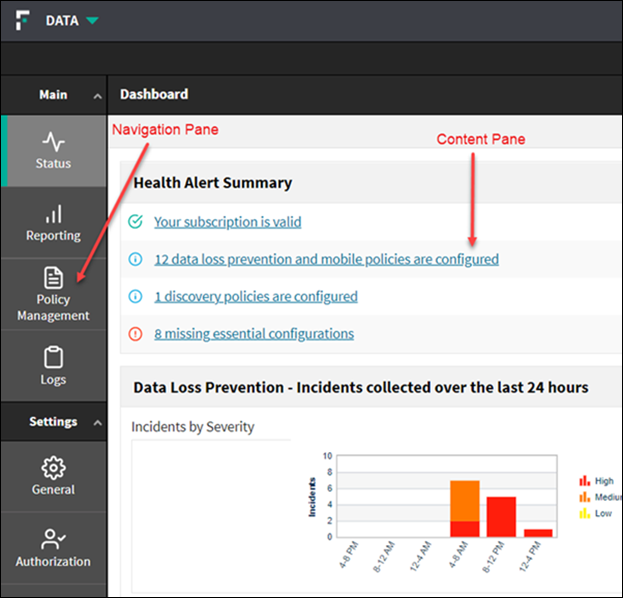This screenshot has width=623, height=598.
Task: Open the DATA module dropdown arrow
Action: (x=92, y=21)
